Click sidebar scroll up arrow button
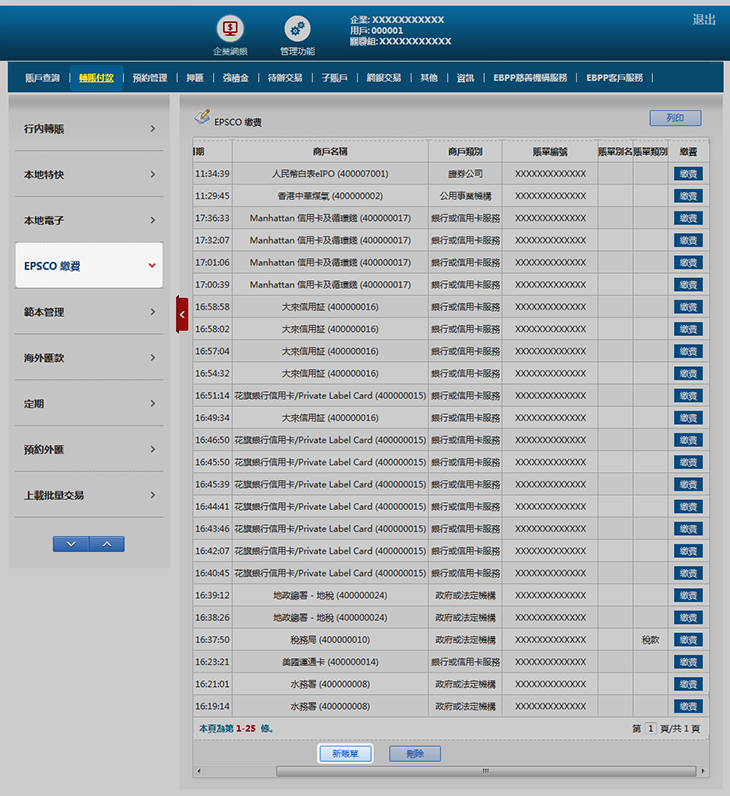The width and height of the screenshot is (730, 796). click(x=107, y=544)
